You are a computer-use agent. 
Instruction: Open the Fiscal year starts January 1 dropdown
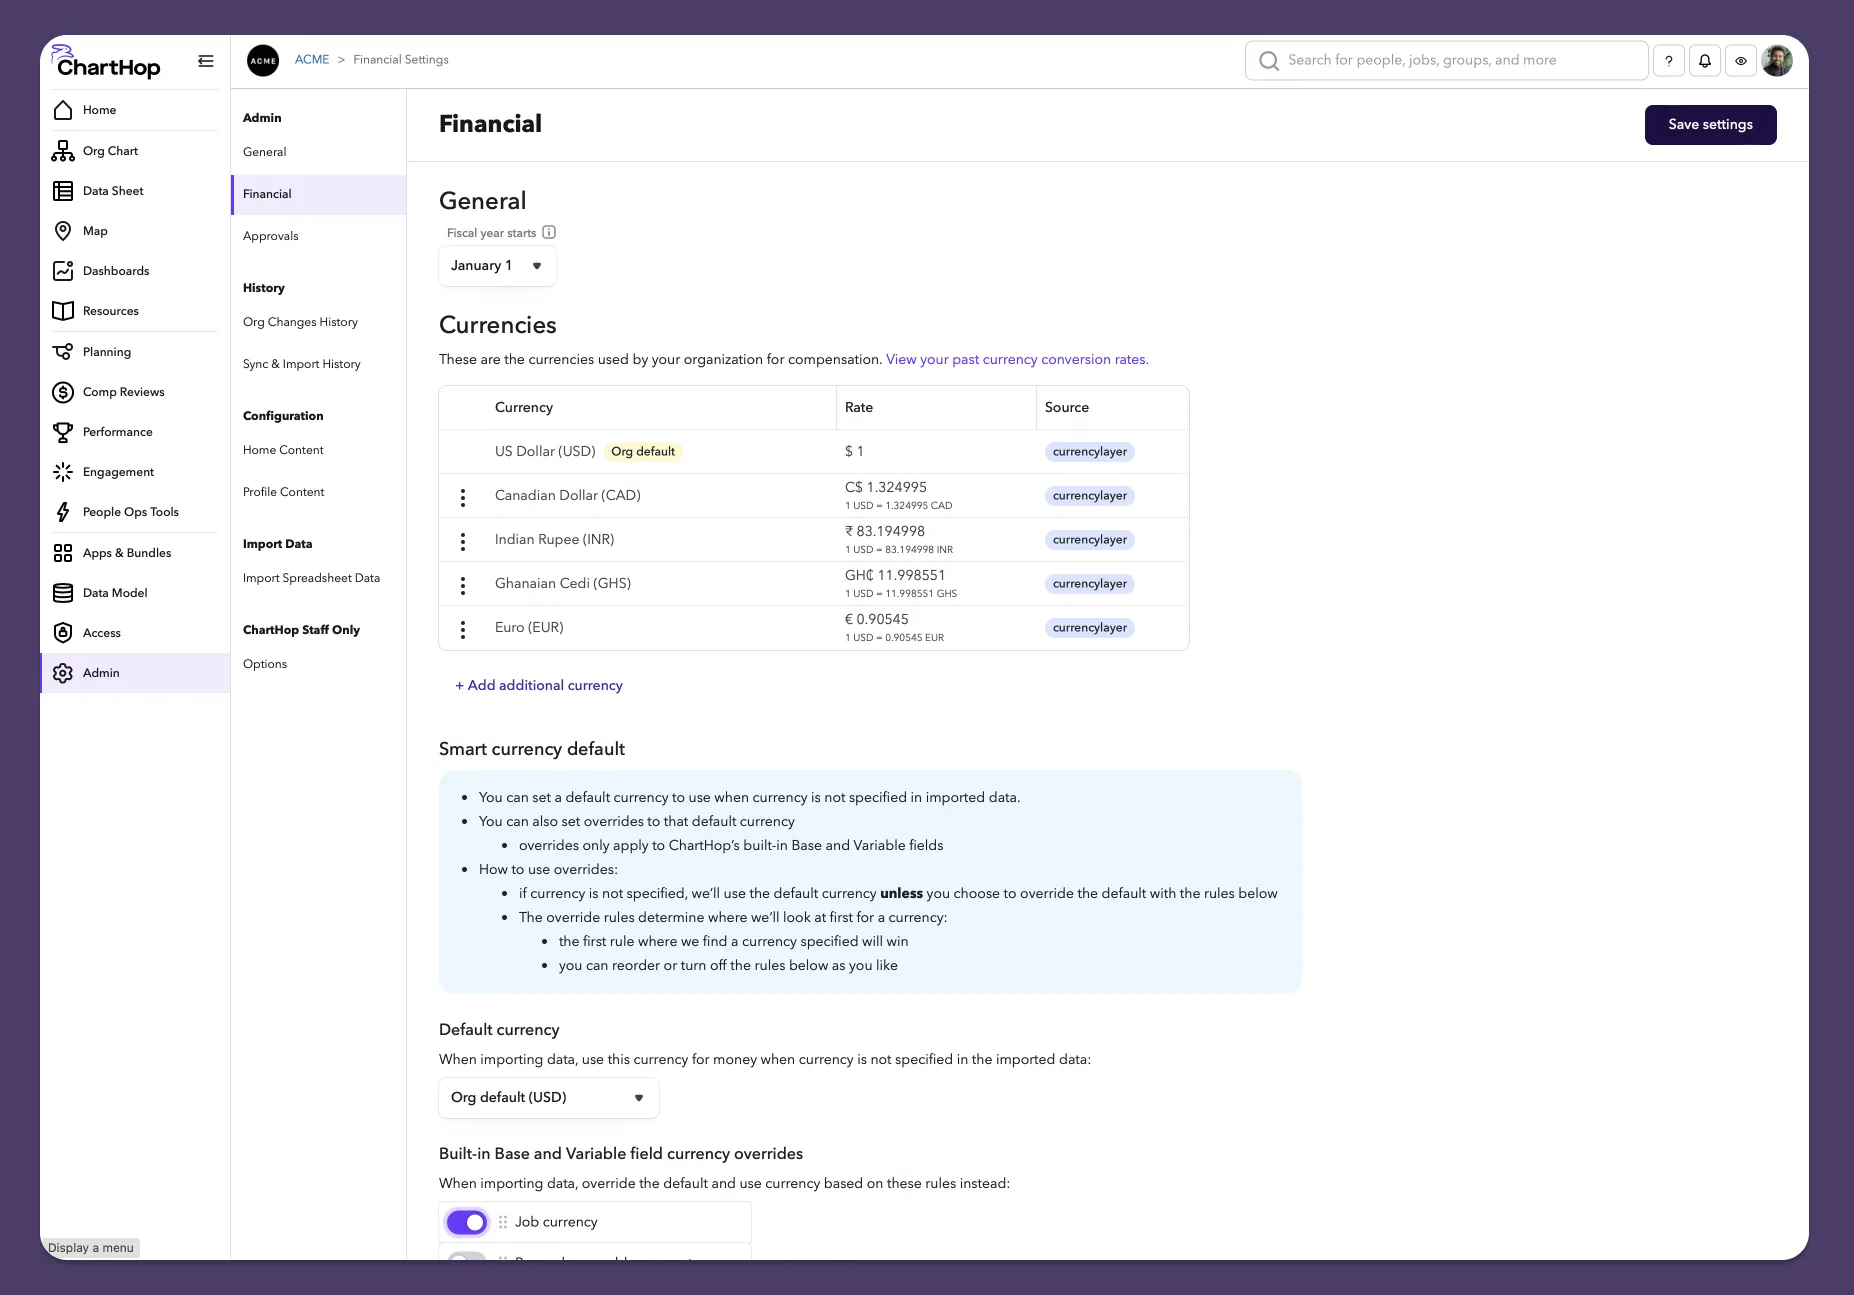(497, 266)
